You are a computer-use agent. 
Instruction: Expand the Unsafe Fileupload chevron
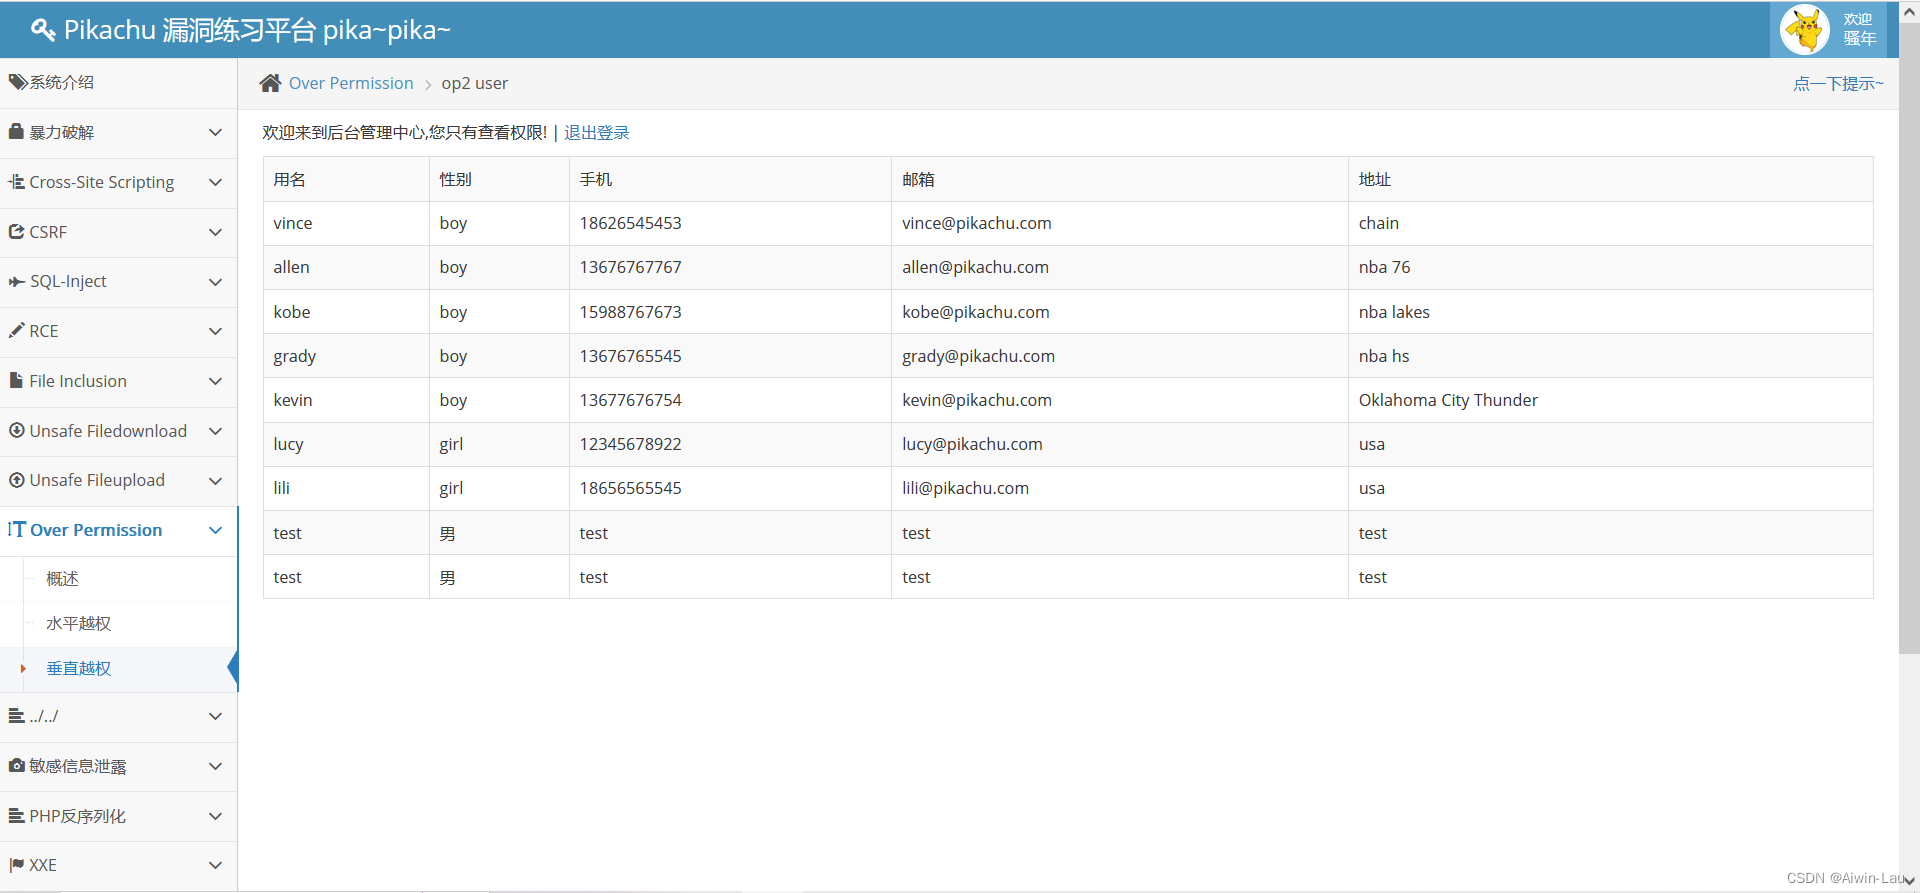[215, 481]
